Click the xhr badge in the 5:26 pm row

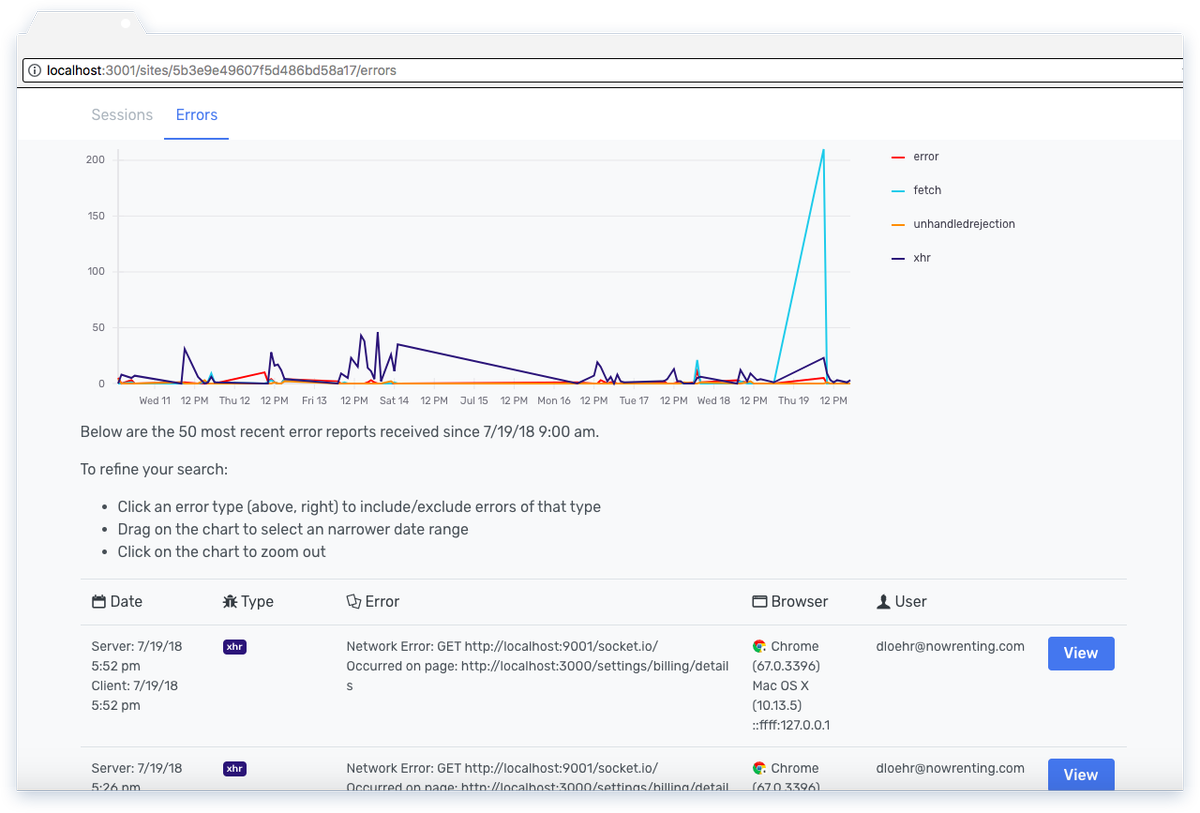pyautogui.click(x=235, y=769)
